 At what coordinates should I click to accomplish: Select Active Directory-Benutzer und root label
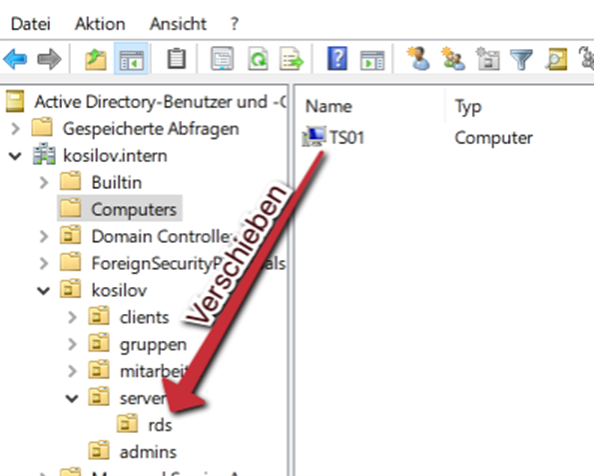[160, 101]
